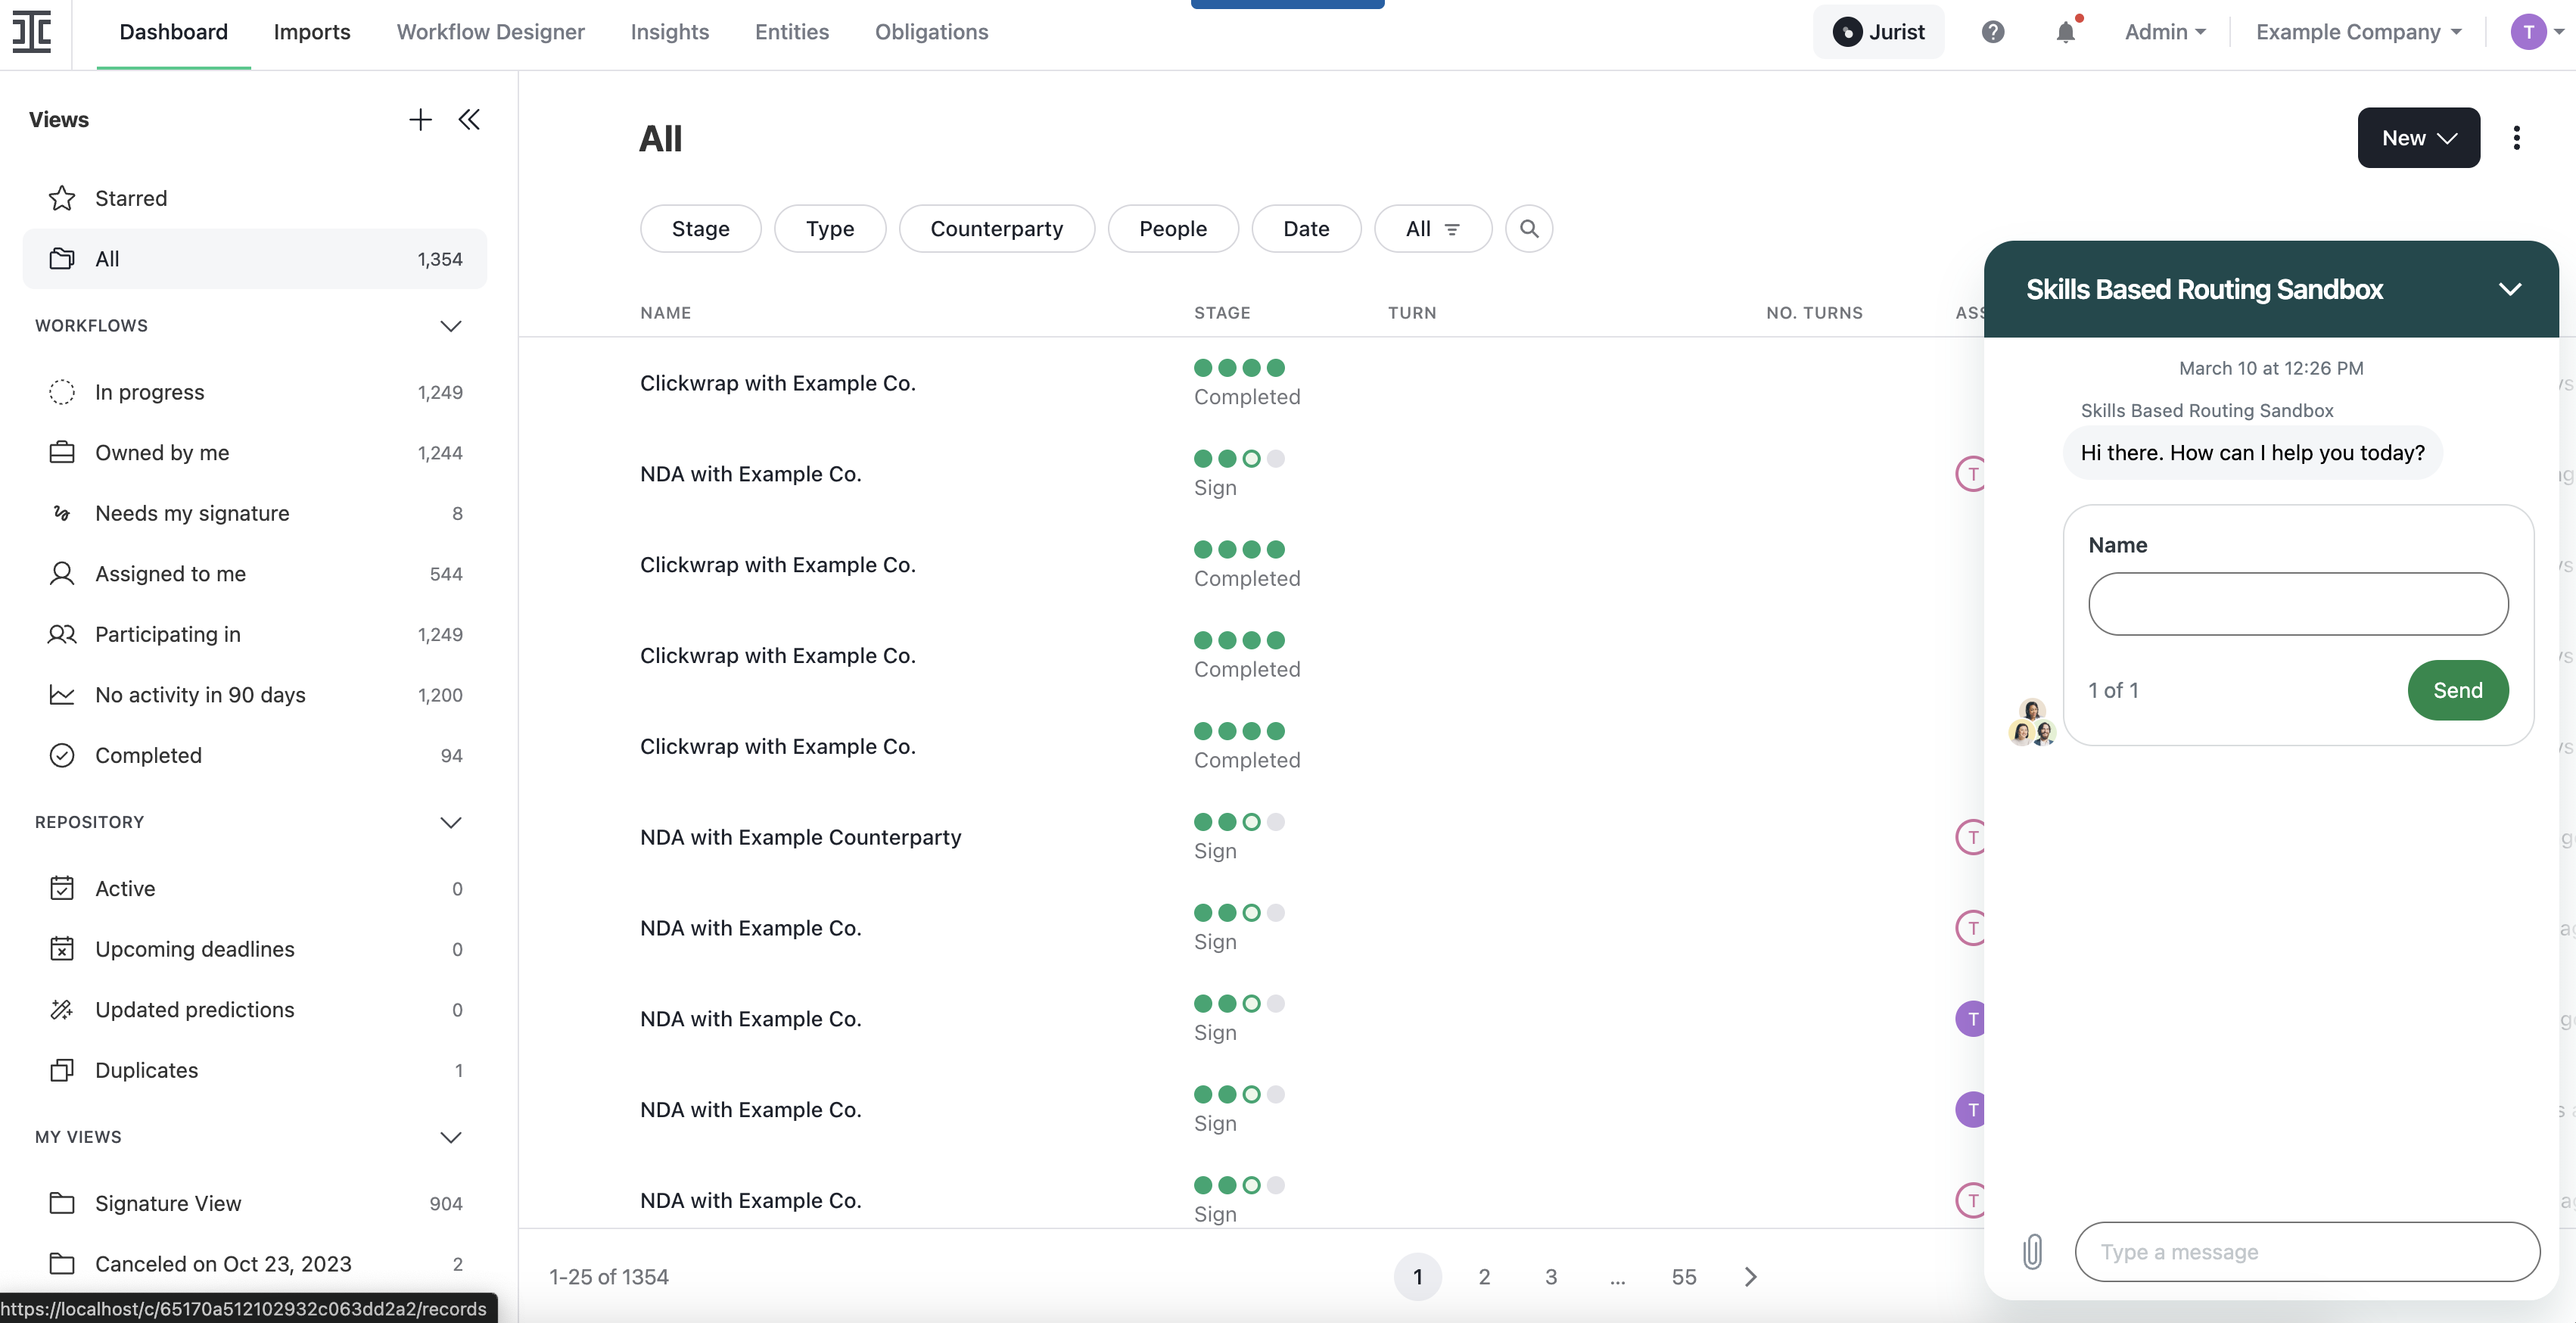Open first Clickwrap with Example Co. record
2576x1323 pixels.
[777, 383]
